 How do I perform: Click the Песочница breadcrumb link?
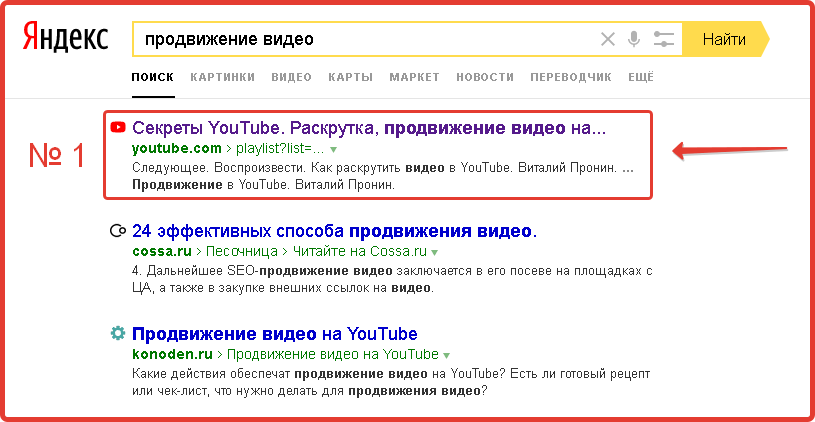click(242, 252)
